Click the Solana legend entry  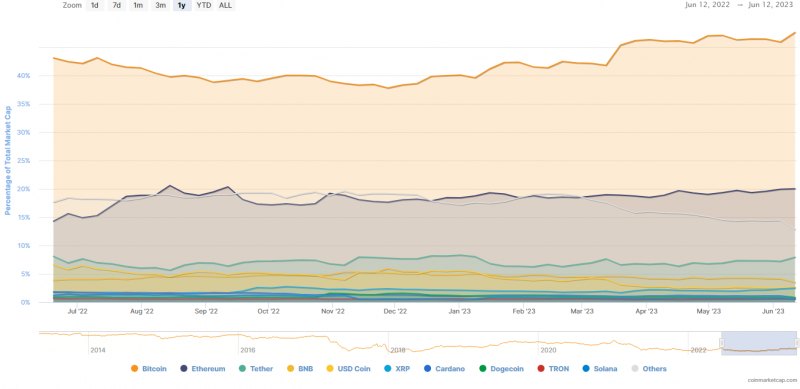click(x=600, y=369)
